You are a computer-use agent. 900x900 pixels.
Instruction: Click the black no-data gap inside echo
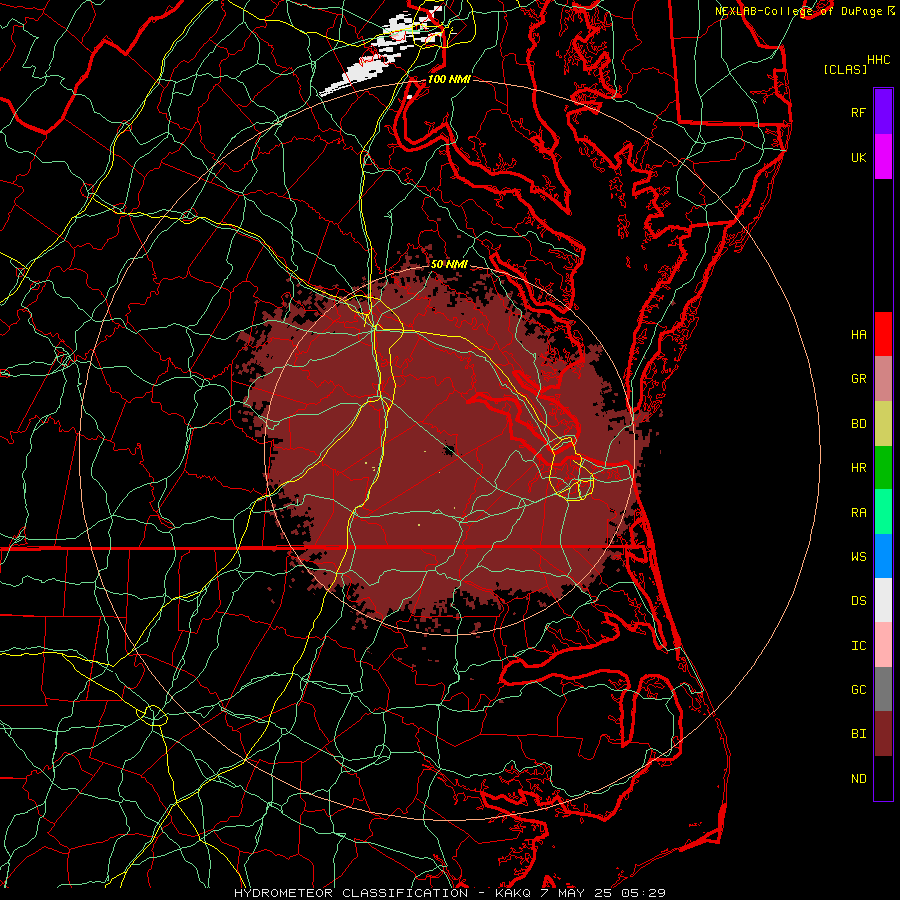pyautogui.click(x=449, y=449)
